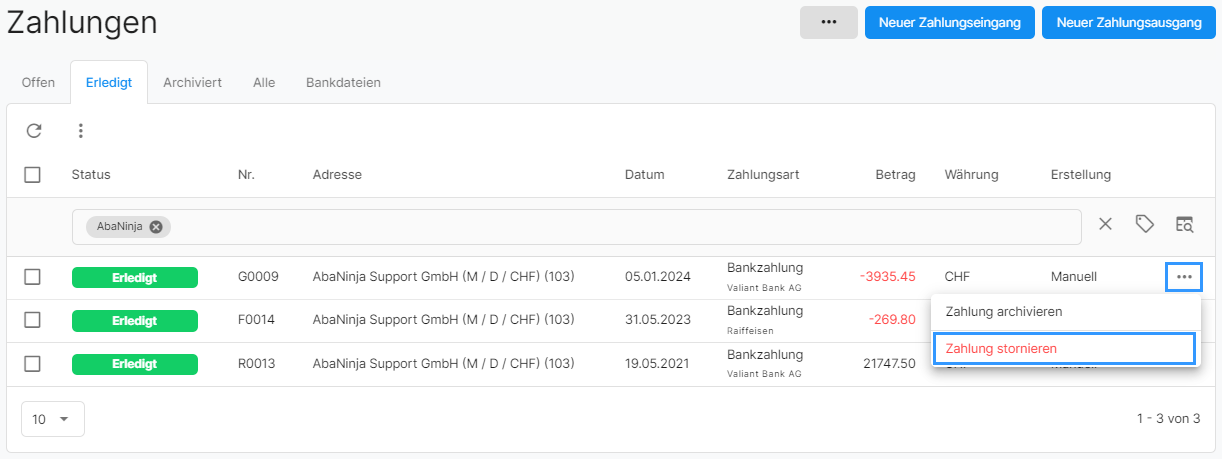Remove the AbaNinja filter chip
The width and height of the screenshot is (1222, 459).
[x=156, y=227]
